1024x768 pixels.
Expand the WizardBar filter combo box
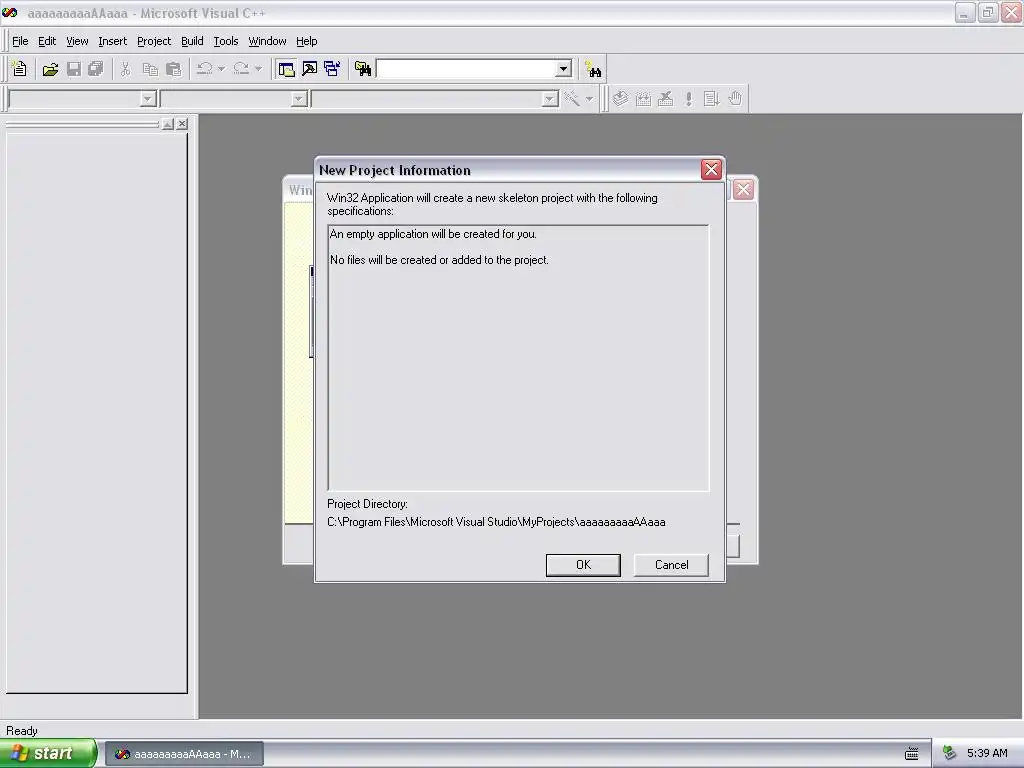tap(299, 99)
